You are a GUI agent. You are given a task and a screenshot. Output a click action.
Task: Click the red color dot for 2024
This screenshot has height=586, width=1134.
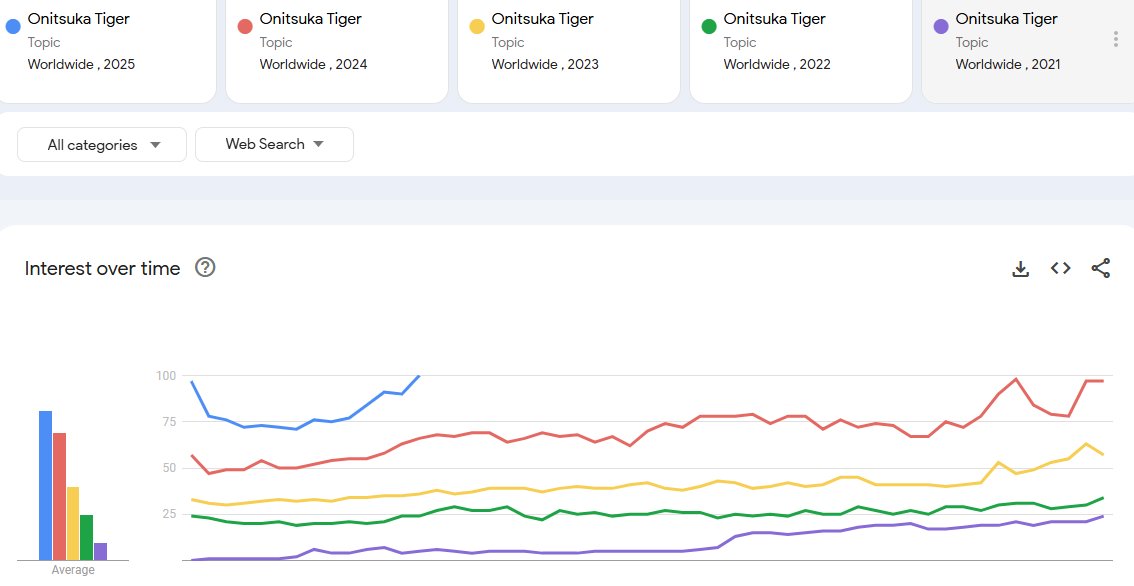tap(245, 27)
